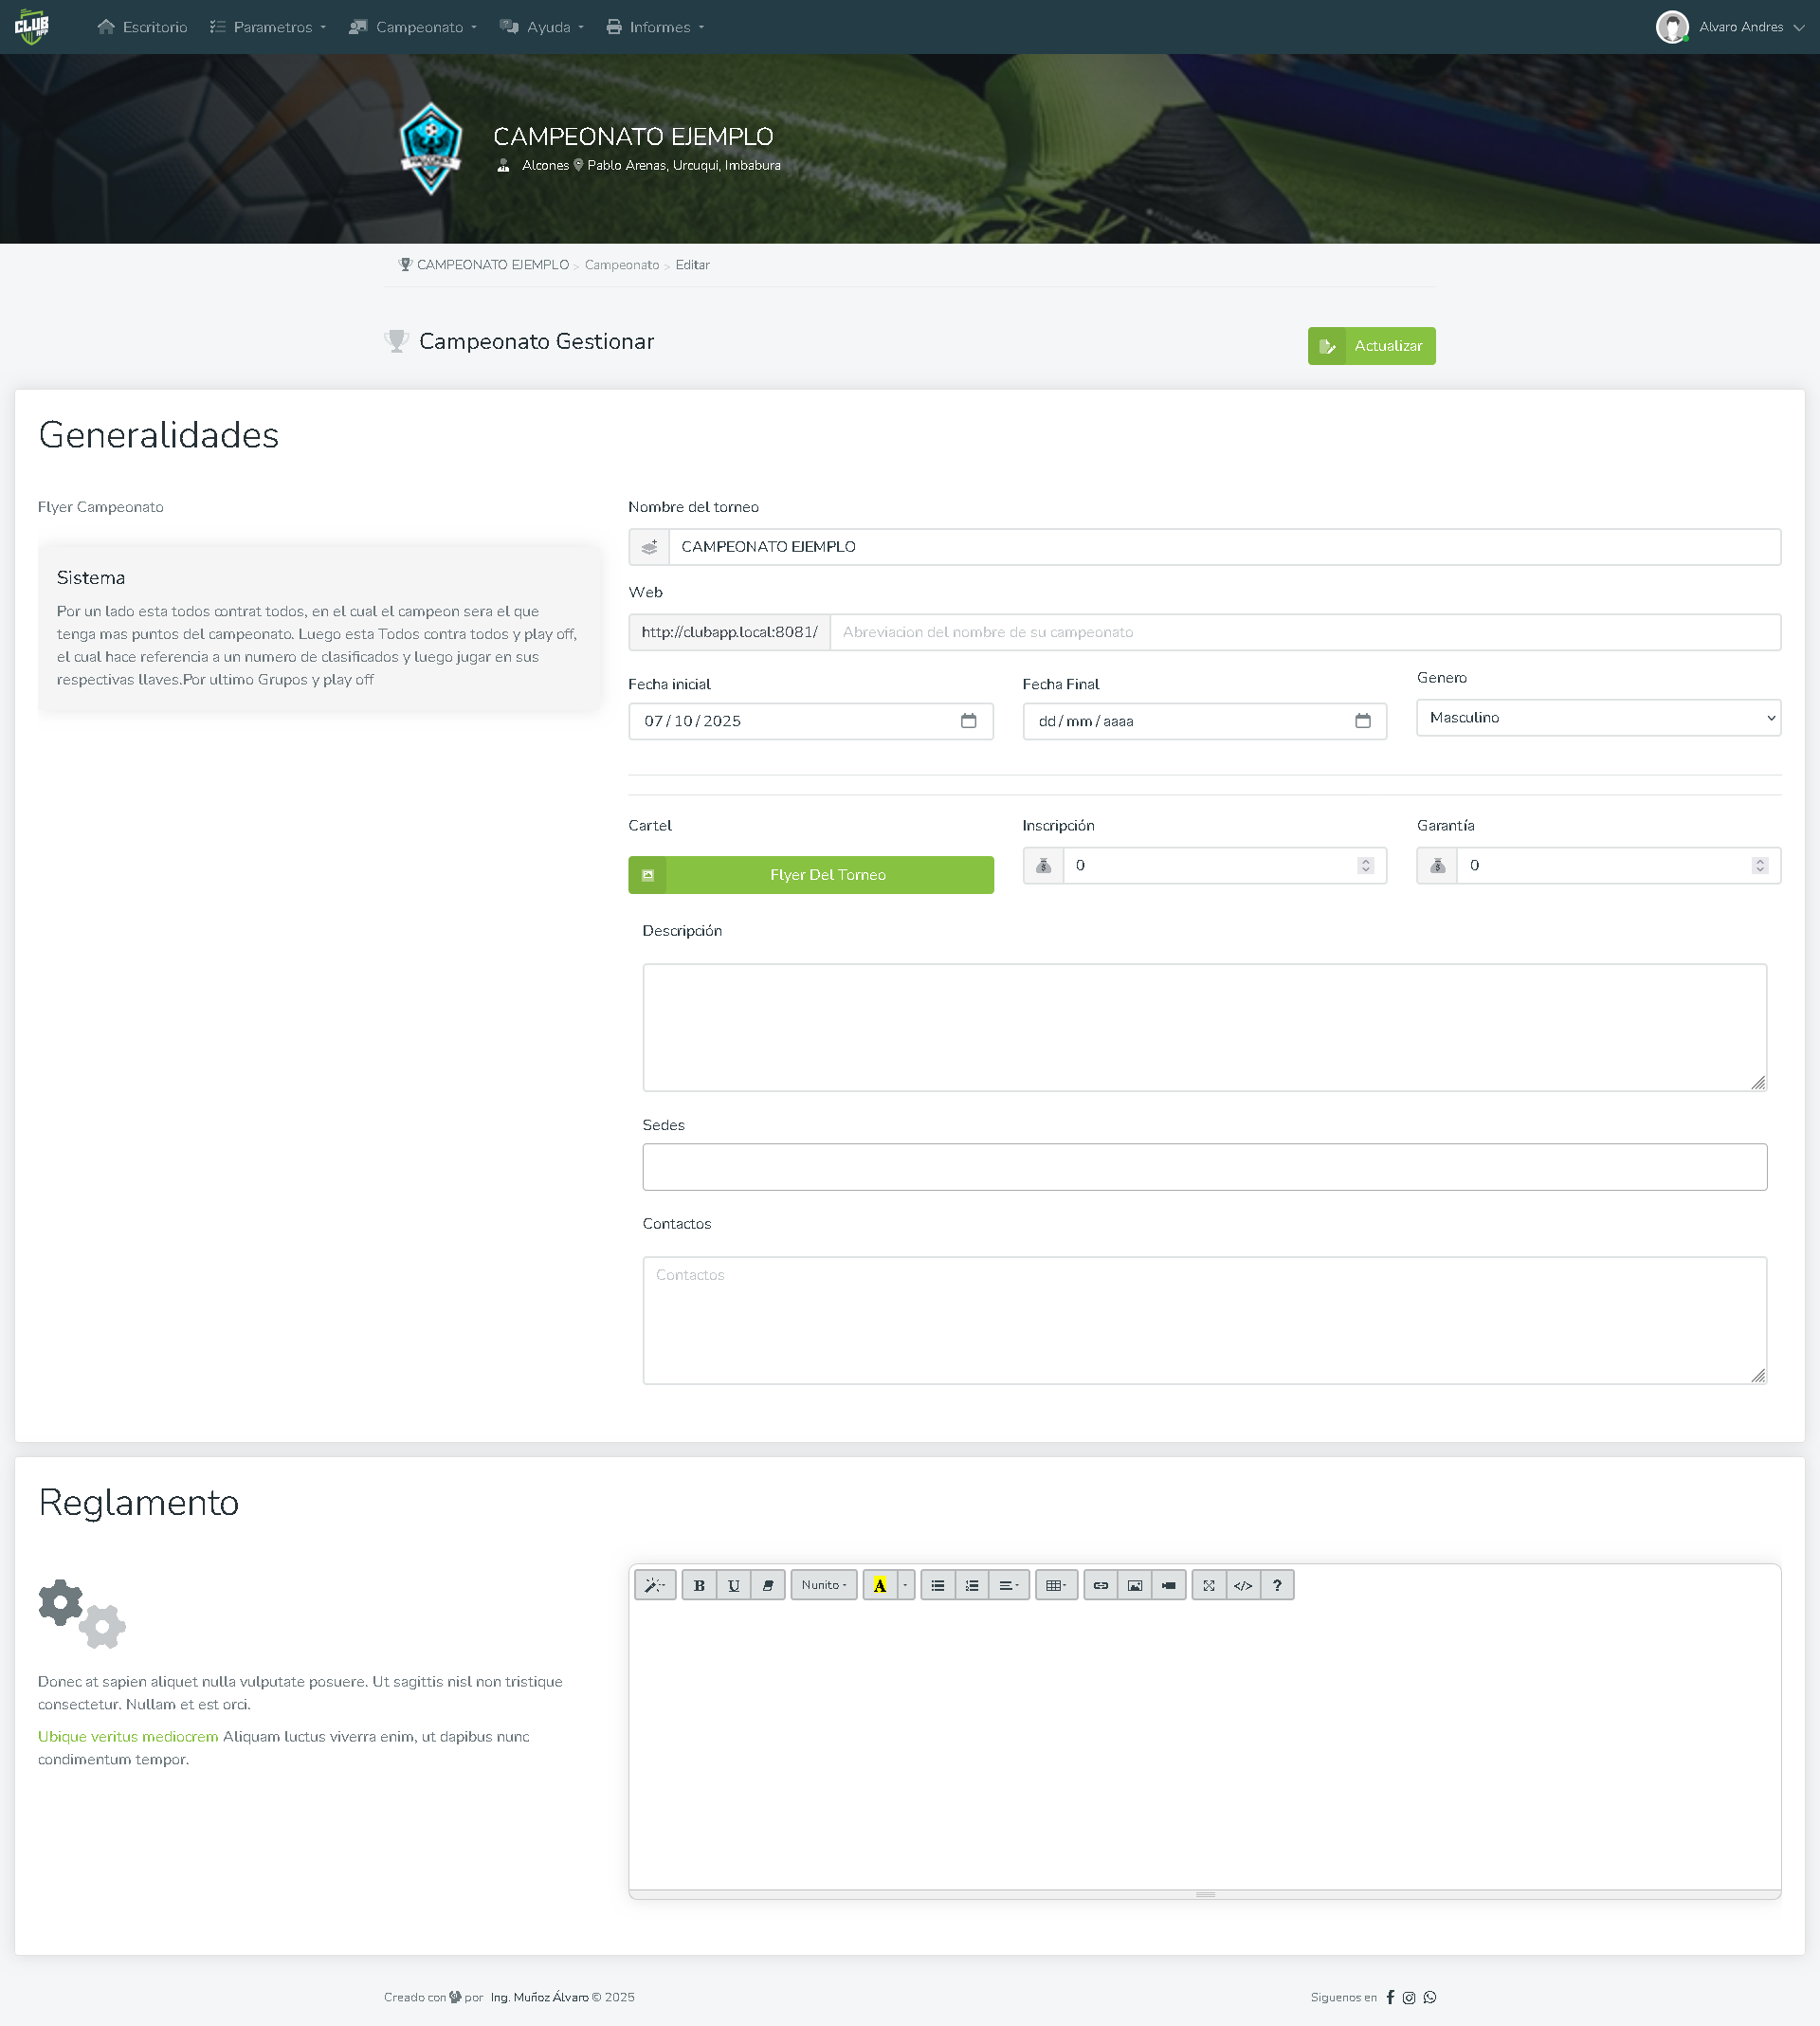Click the Fecha inicial date field
The height and width of the screenshot is (2026, 1820).
(810, 721)
